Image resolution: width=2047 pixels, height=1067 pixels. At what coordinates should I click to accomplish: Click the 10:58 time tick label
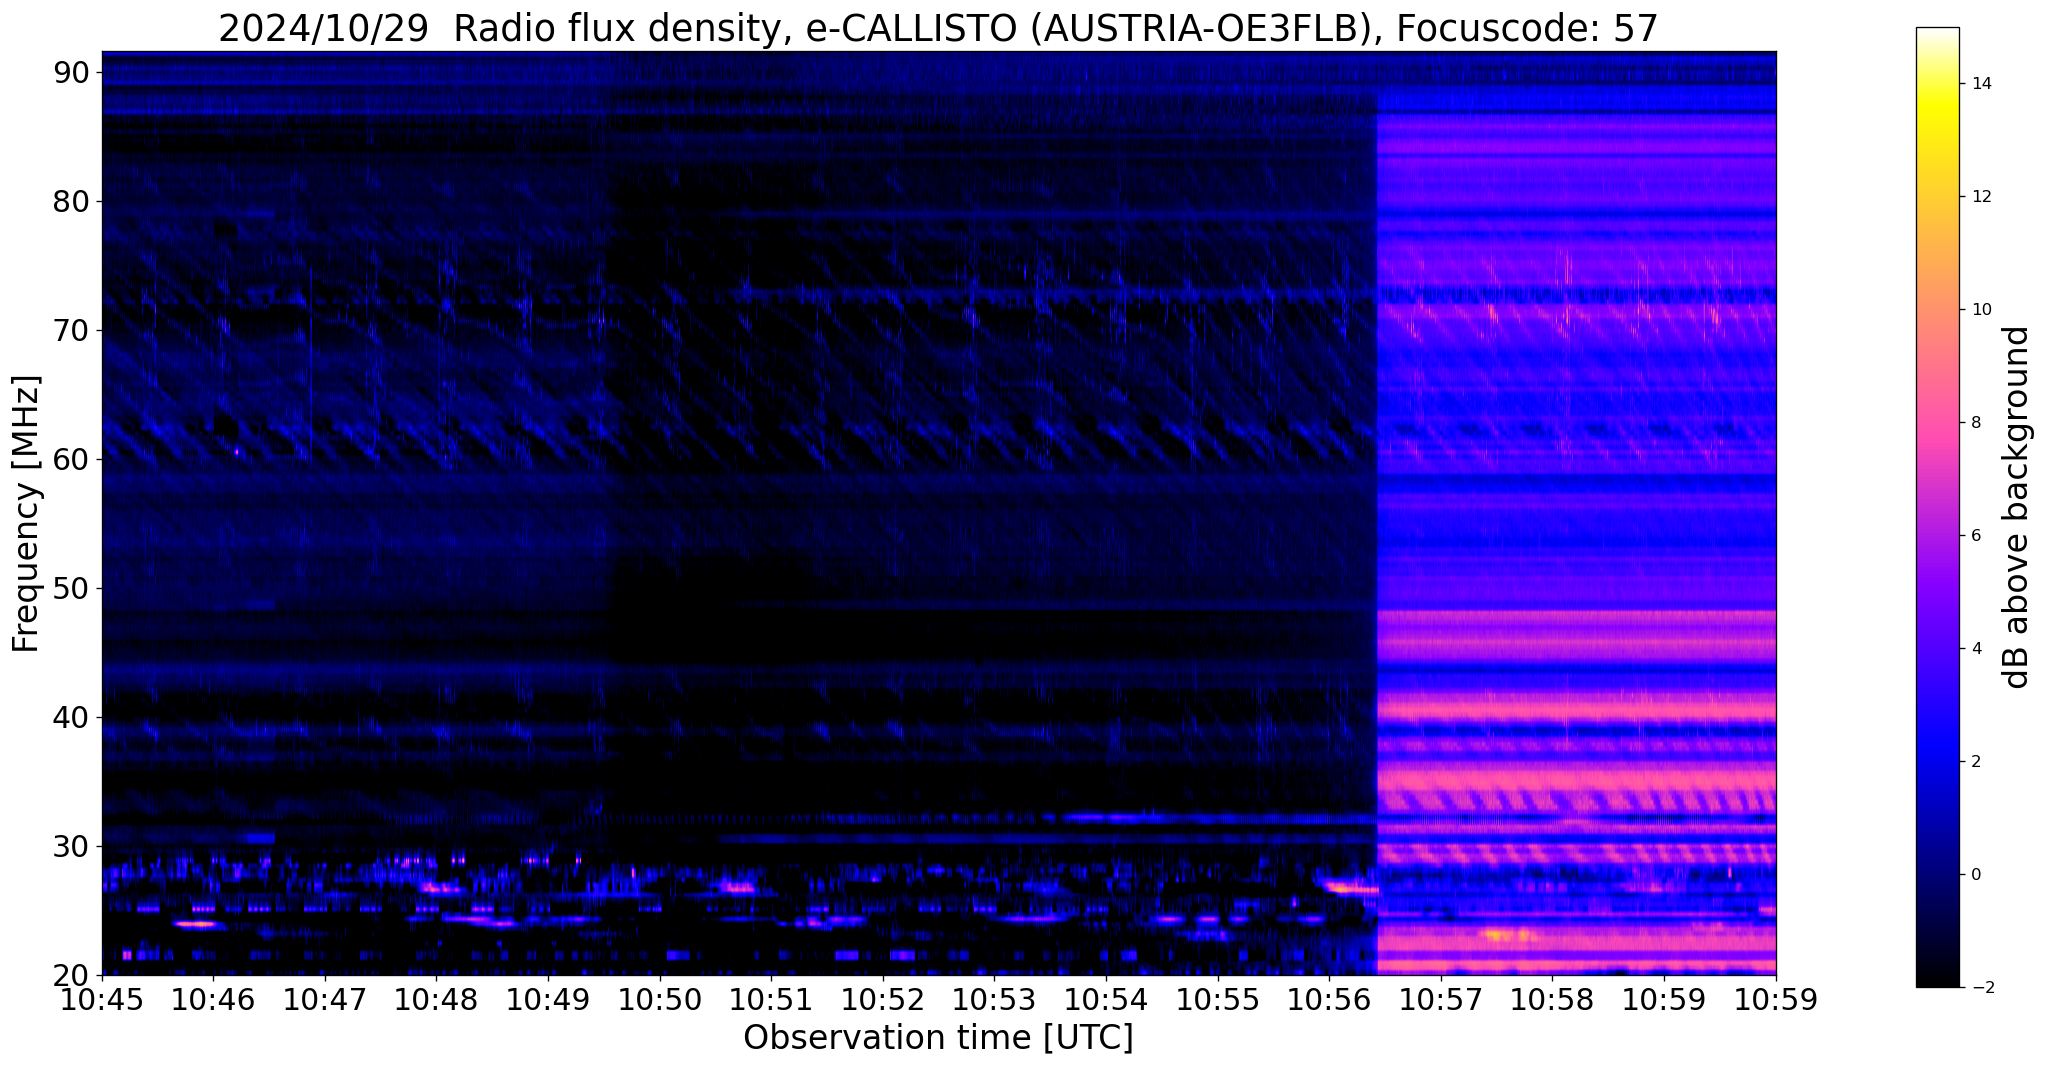click(1553, 999)
